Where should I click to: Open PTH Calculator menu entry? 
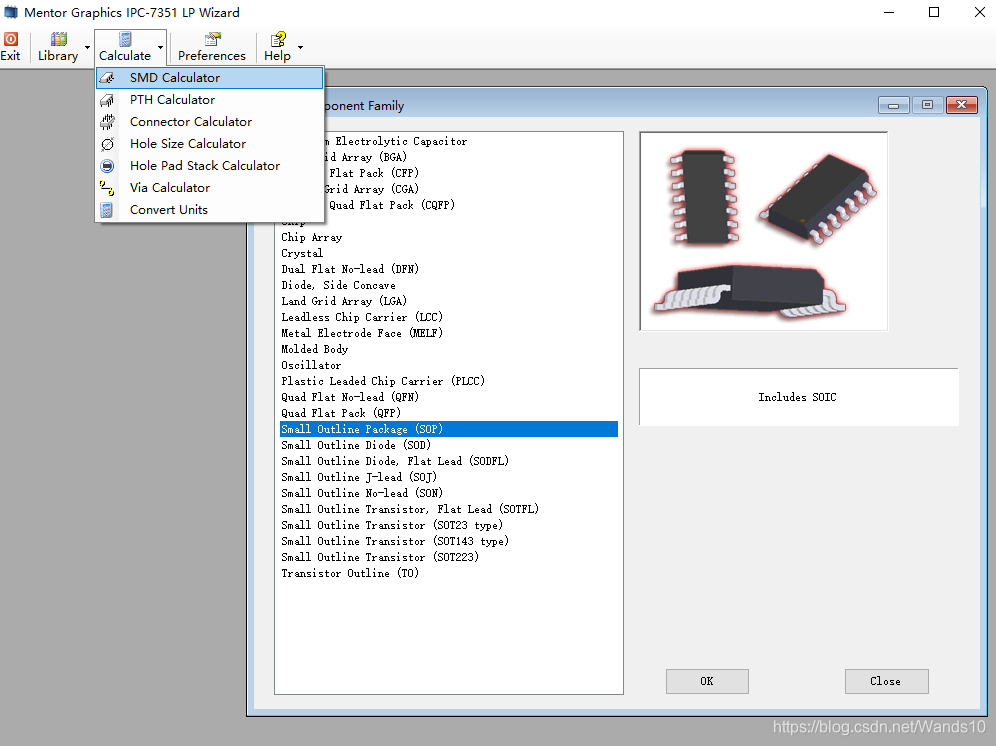172,100
